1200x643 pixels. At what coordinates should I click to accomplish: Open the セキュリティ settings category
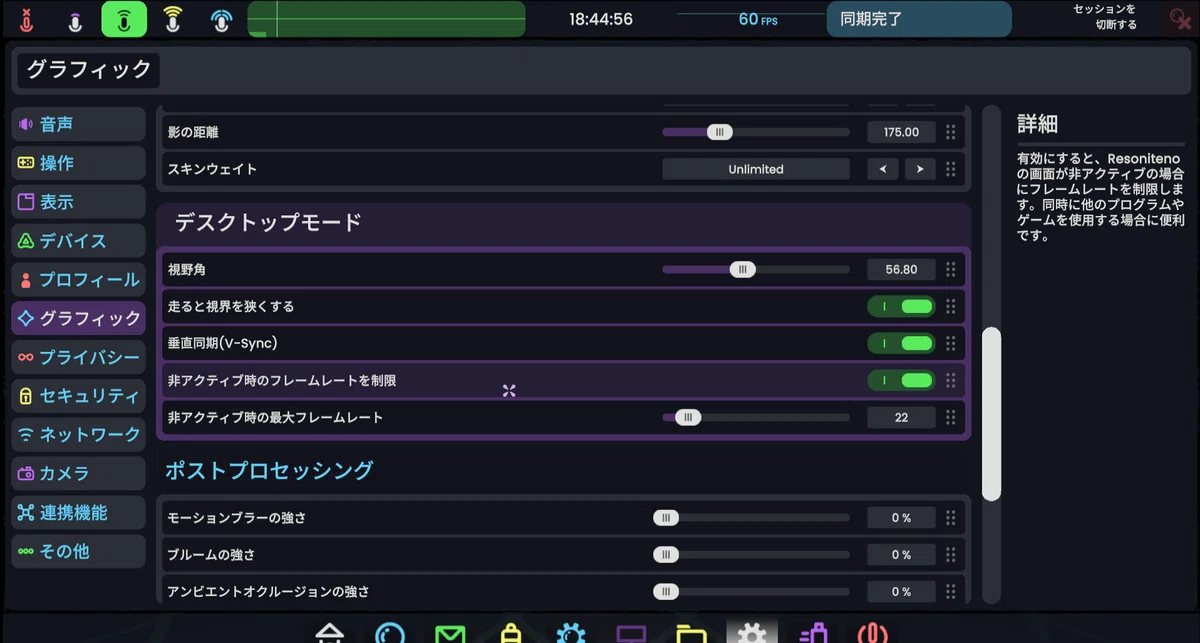[x=78, y=396]
